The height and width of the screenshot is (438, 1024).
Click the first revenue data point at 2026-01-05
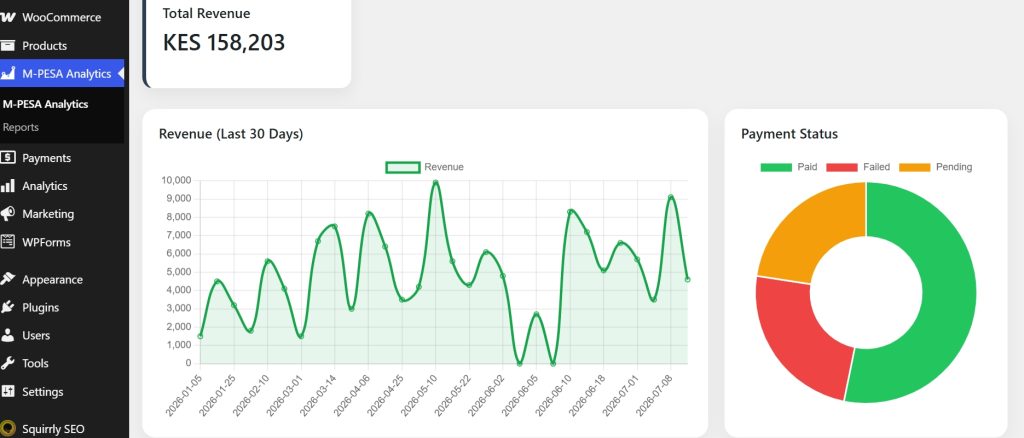point(200,336)
